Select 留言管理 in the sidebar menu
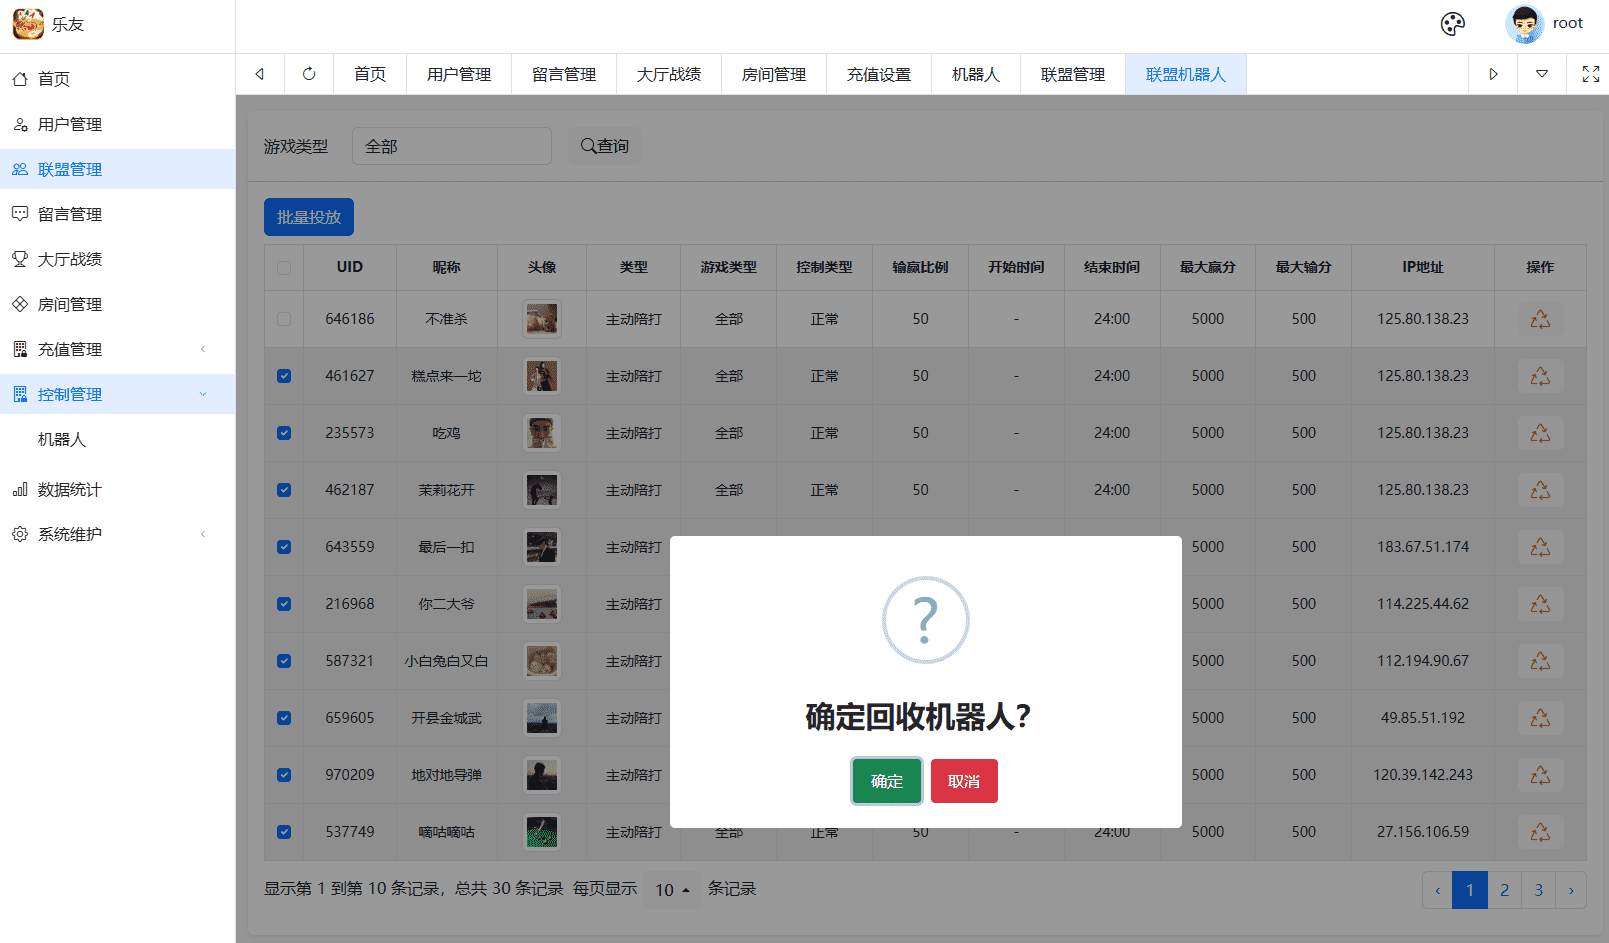Viewport: 1609px width, 943px height. (x=70, y=213)
